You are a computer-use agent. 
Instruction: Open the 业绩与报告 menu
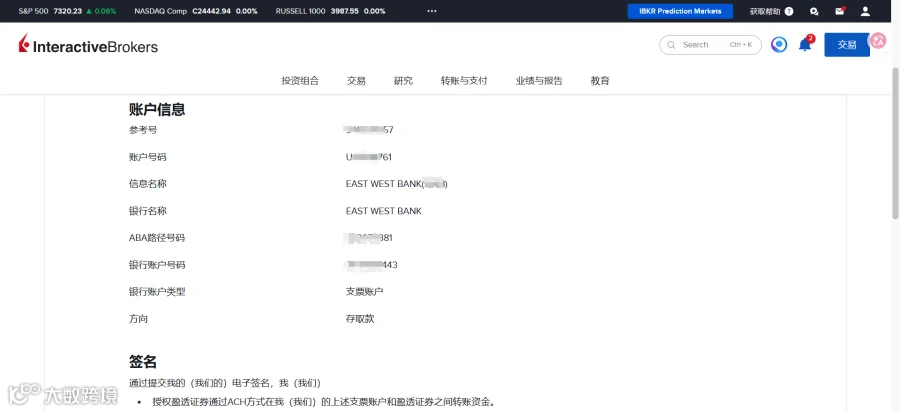pos(539,81)
